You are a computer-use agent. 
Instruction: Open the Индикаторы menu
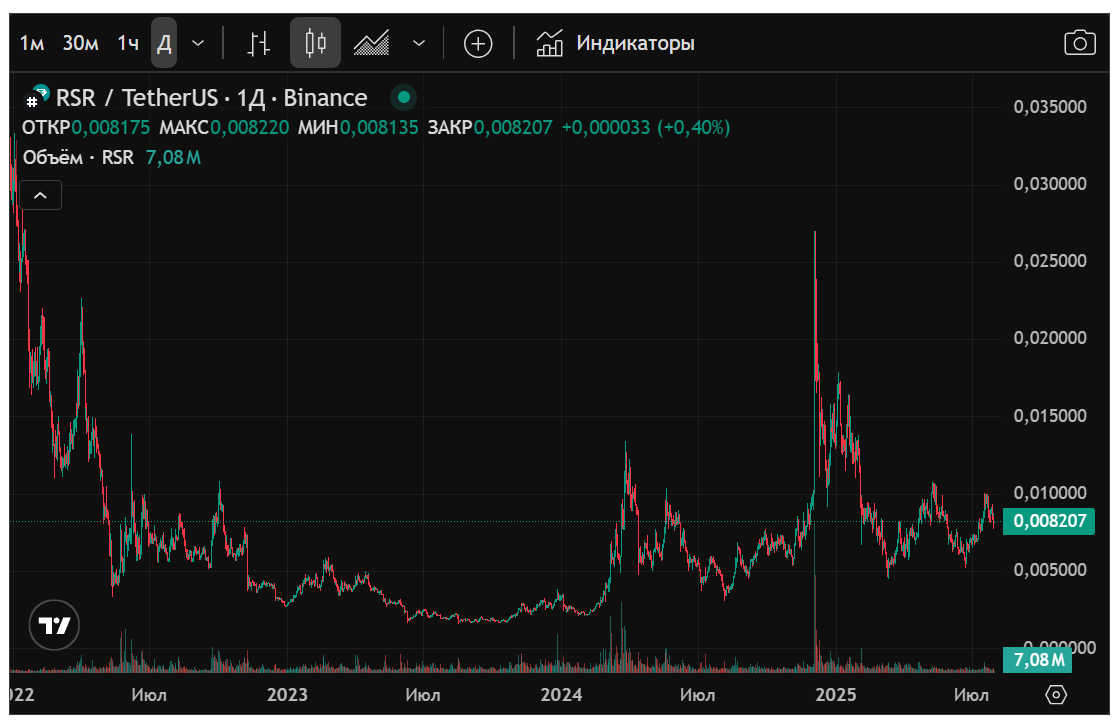(615, 44)
